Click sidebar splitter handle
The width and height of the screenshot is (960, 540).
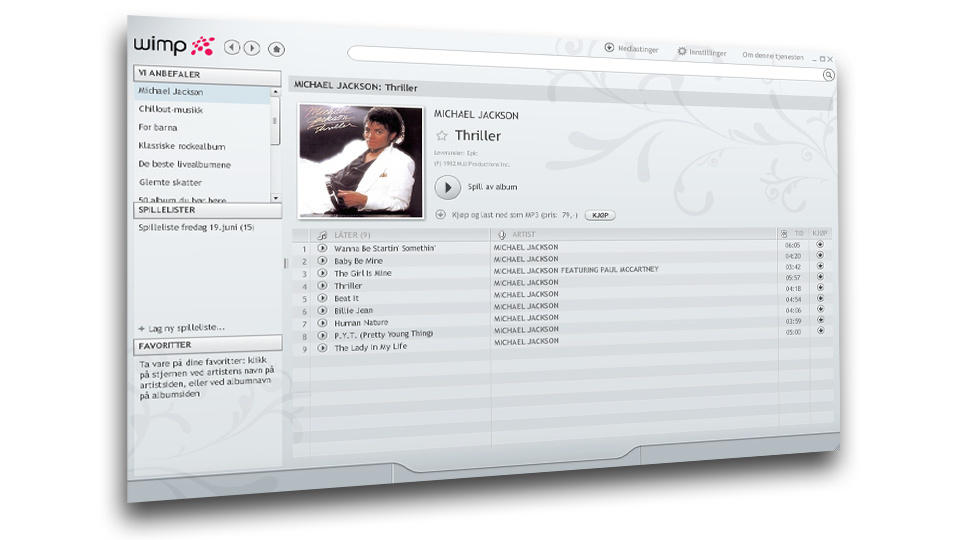285,263
